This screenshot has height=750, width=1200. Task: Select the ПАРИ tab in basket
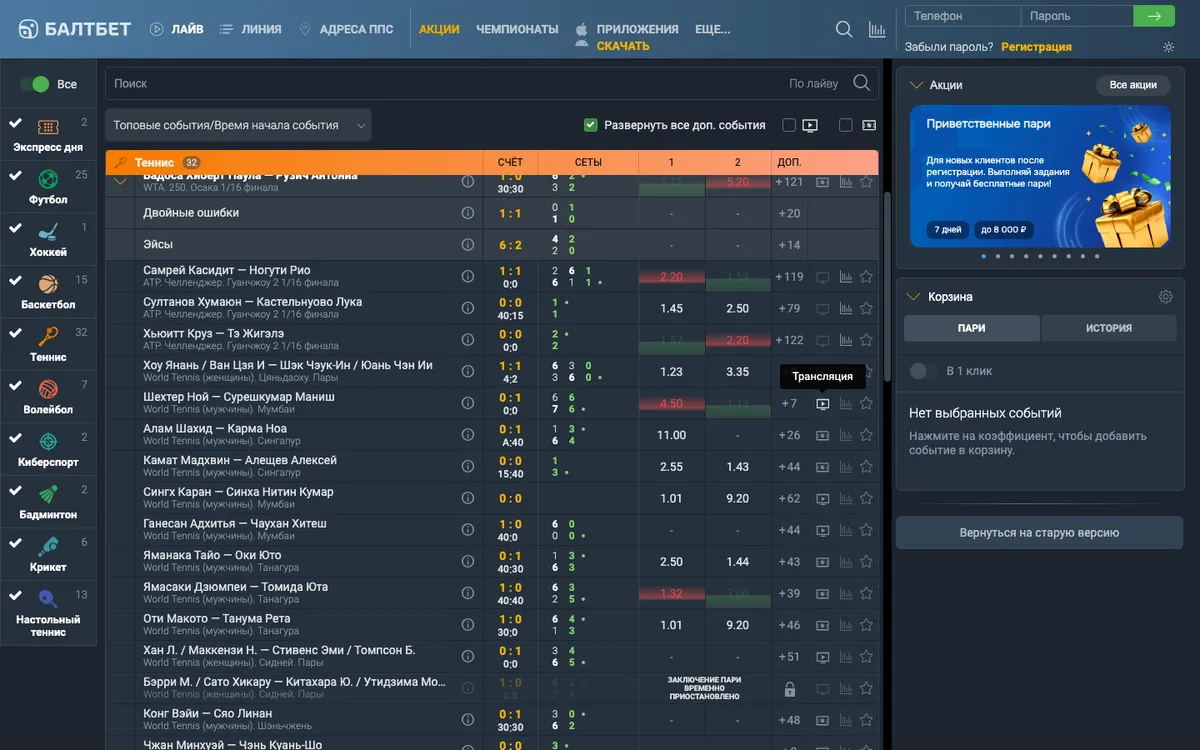coord(972,328)
